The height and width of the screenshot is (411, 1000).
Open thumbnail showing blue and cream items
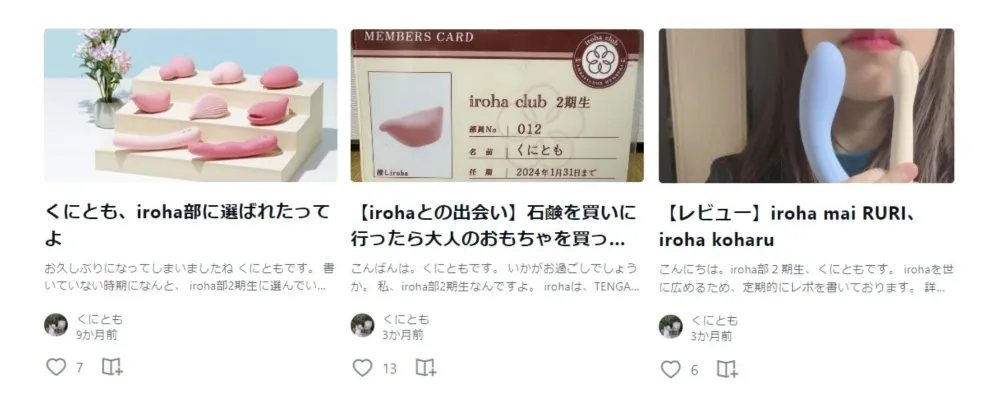click(806, 106)
